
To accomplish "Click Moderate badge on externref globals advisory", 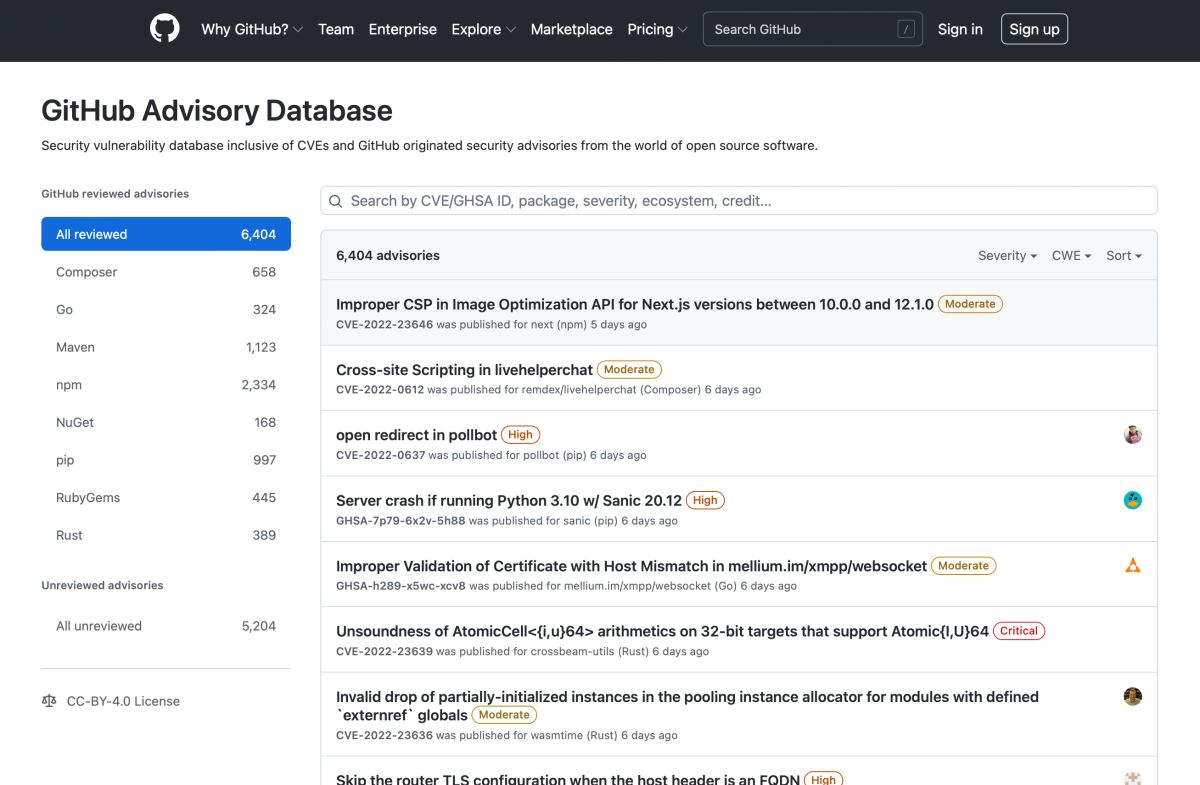I will tap(504, 715).
